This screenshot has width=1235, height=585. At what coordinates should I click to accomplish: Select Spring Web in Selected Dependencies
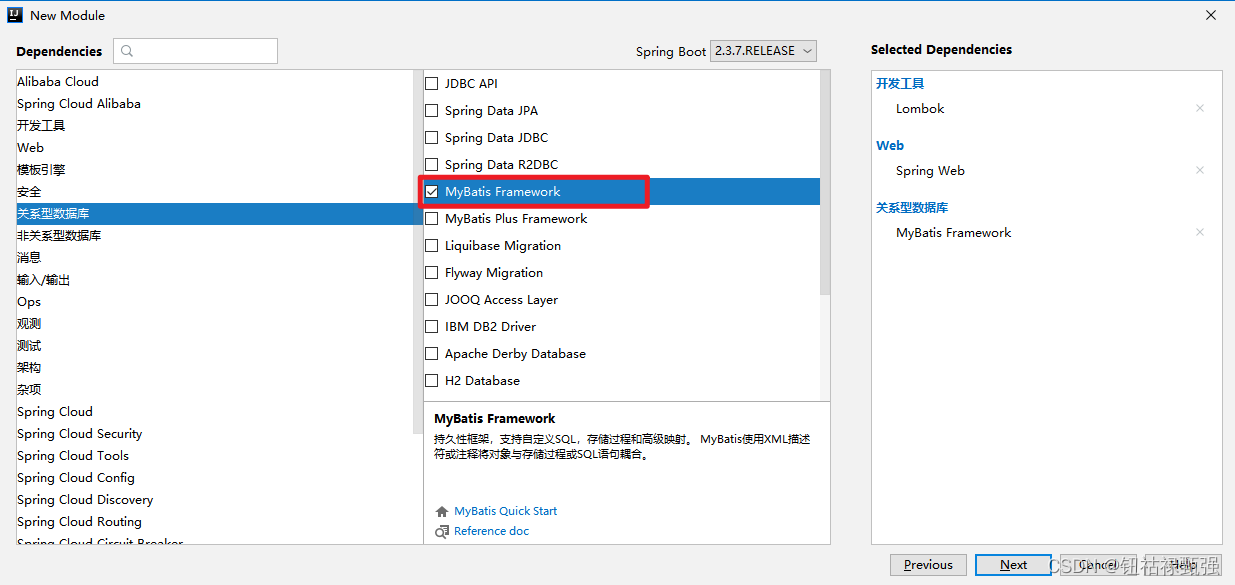(x=930, y=170)
